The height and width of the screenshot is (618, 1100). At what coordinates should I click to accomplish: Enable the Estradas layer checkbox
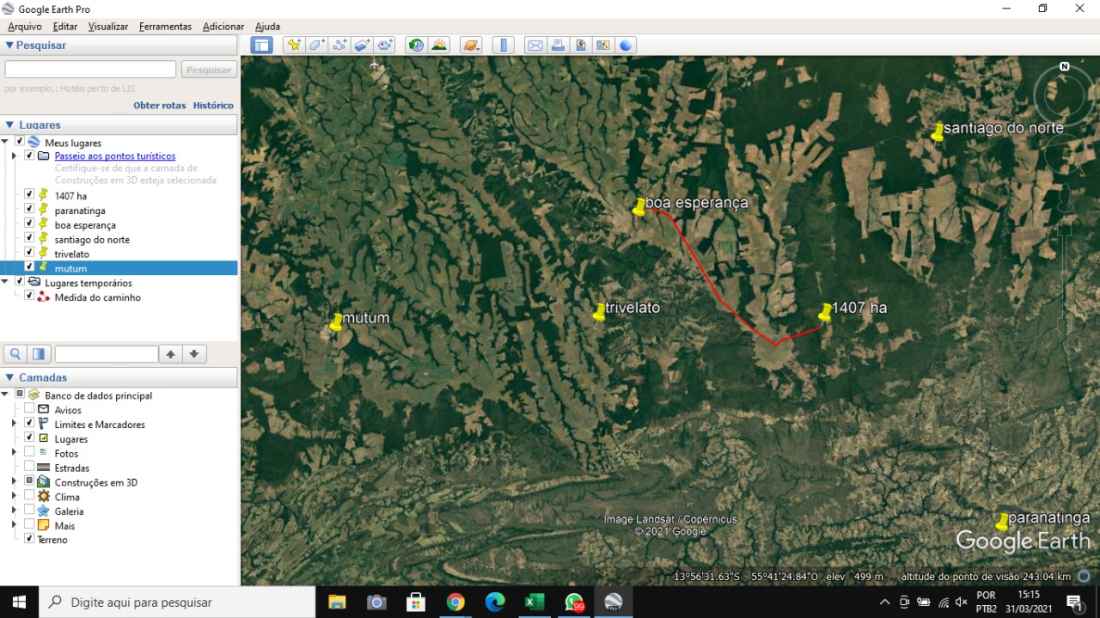pos(29,466)
